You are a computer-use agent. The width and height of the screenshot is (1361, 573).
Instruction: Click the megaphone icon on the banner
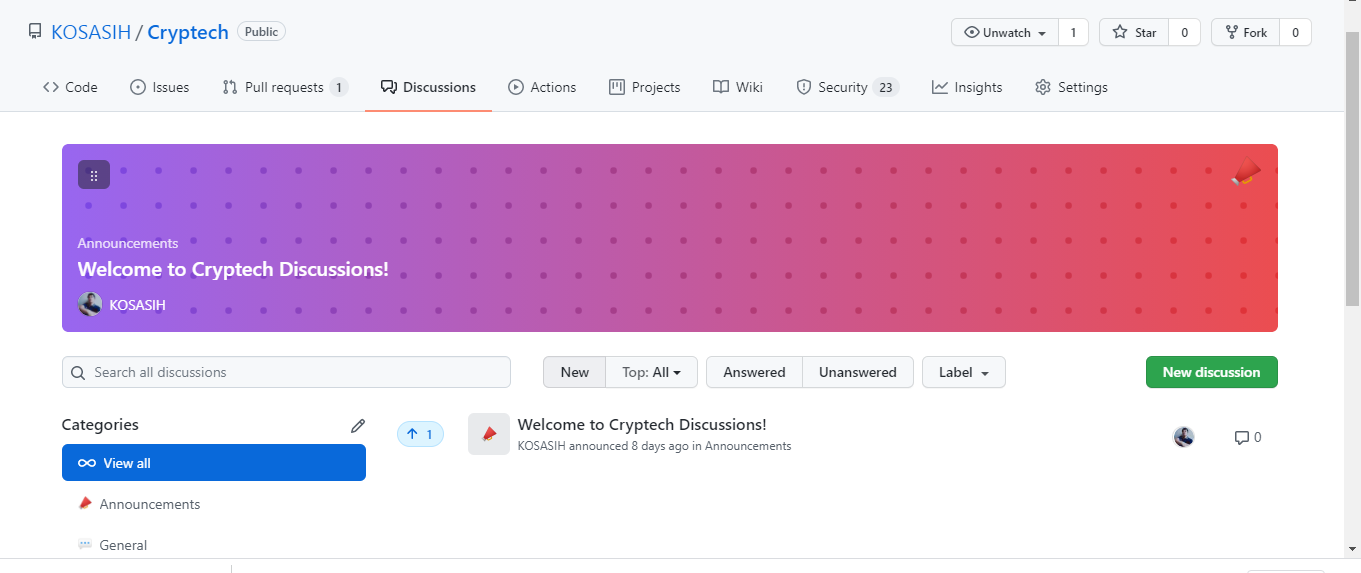tap(1245, 172)
